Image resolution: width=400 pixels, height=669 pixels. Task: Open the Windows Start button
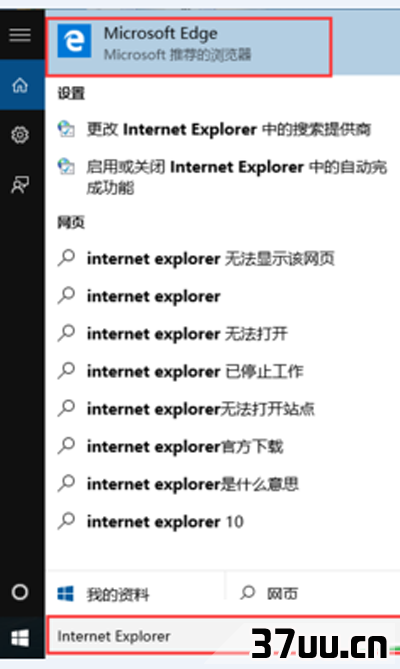[20, 638]
